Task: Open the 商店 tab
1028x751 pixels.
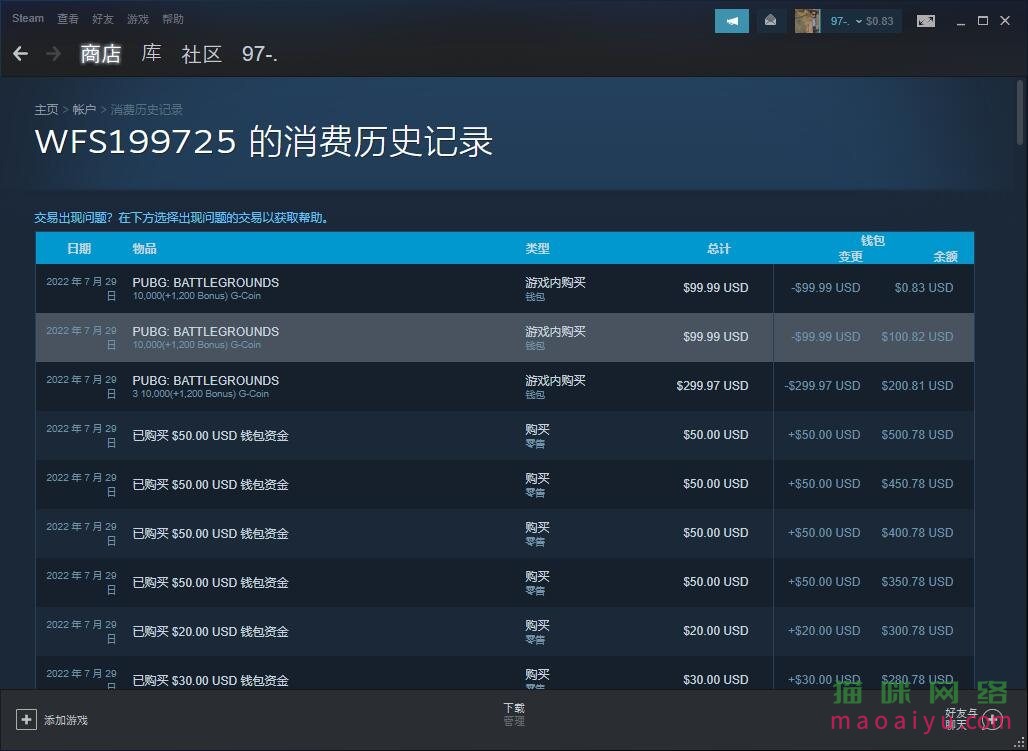Action: (x=100, y=54)
